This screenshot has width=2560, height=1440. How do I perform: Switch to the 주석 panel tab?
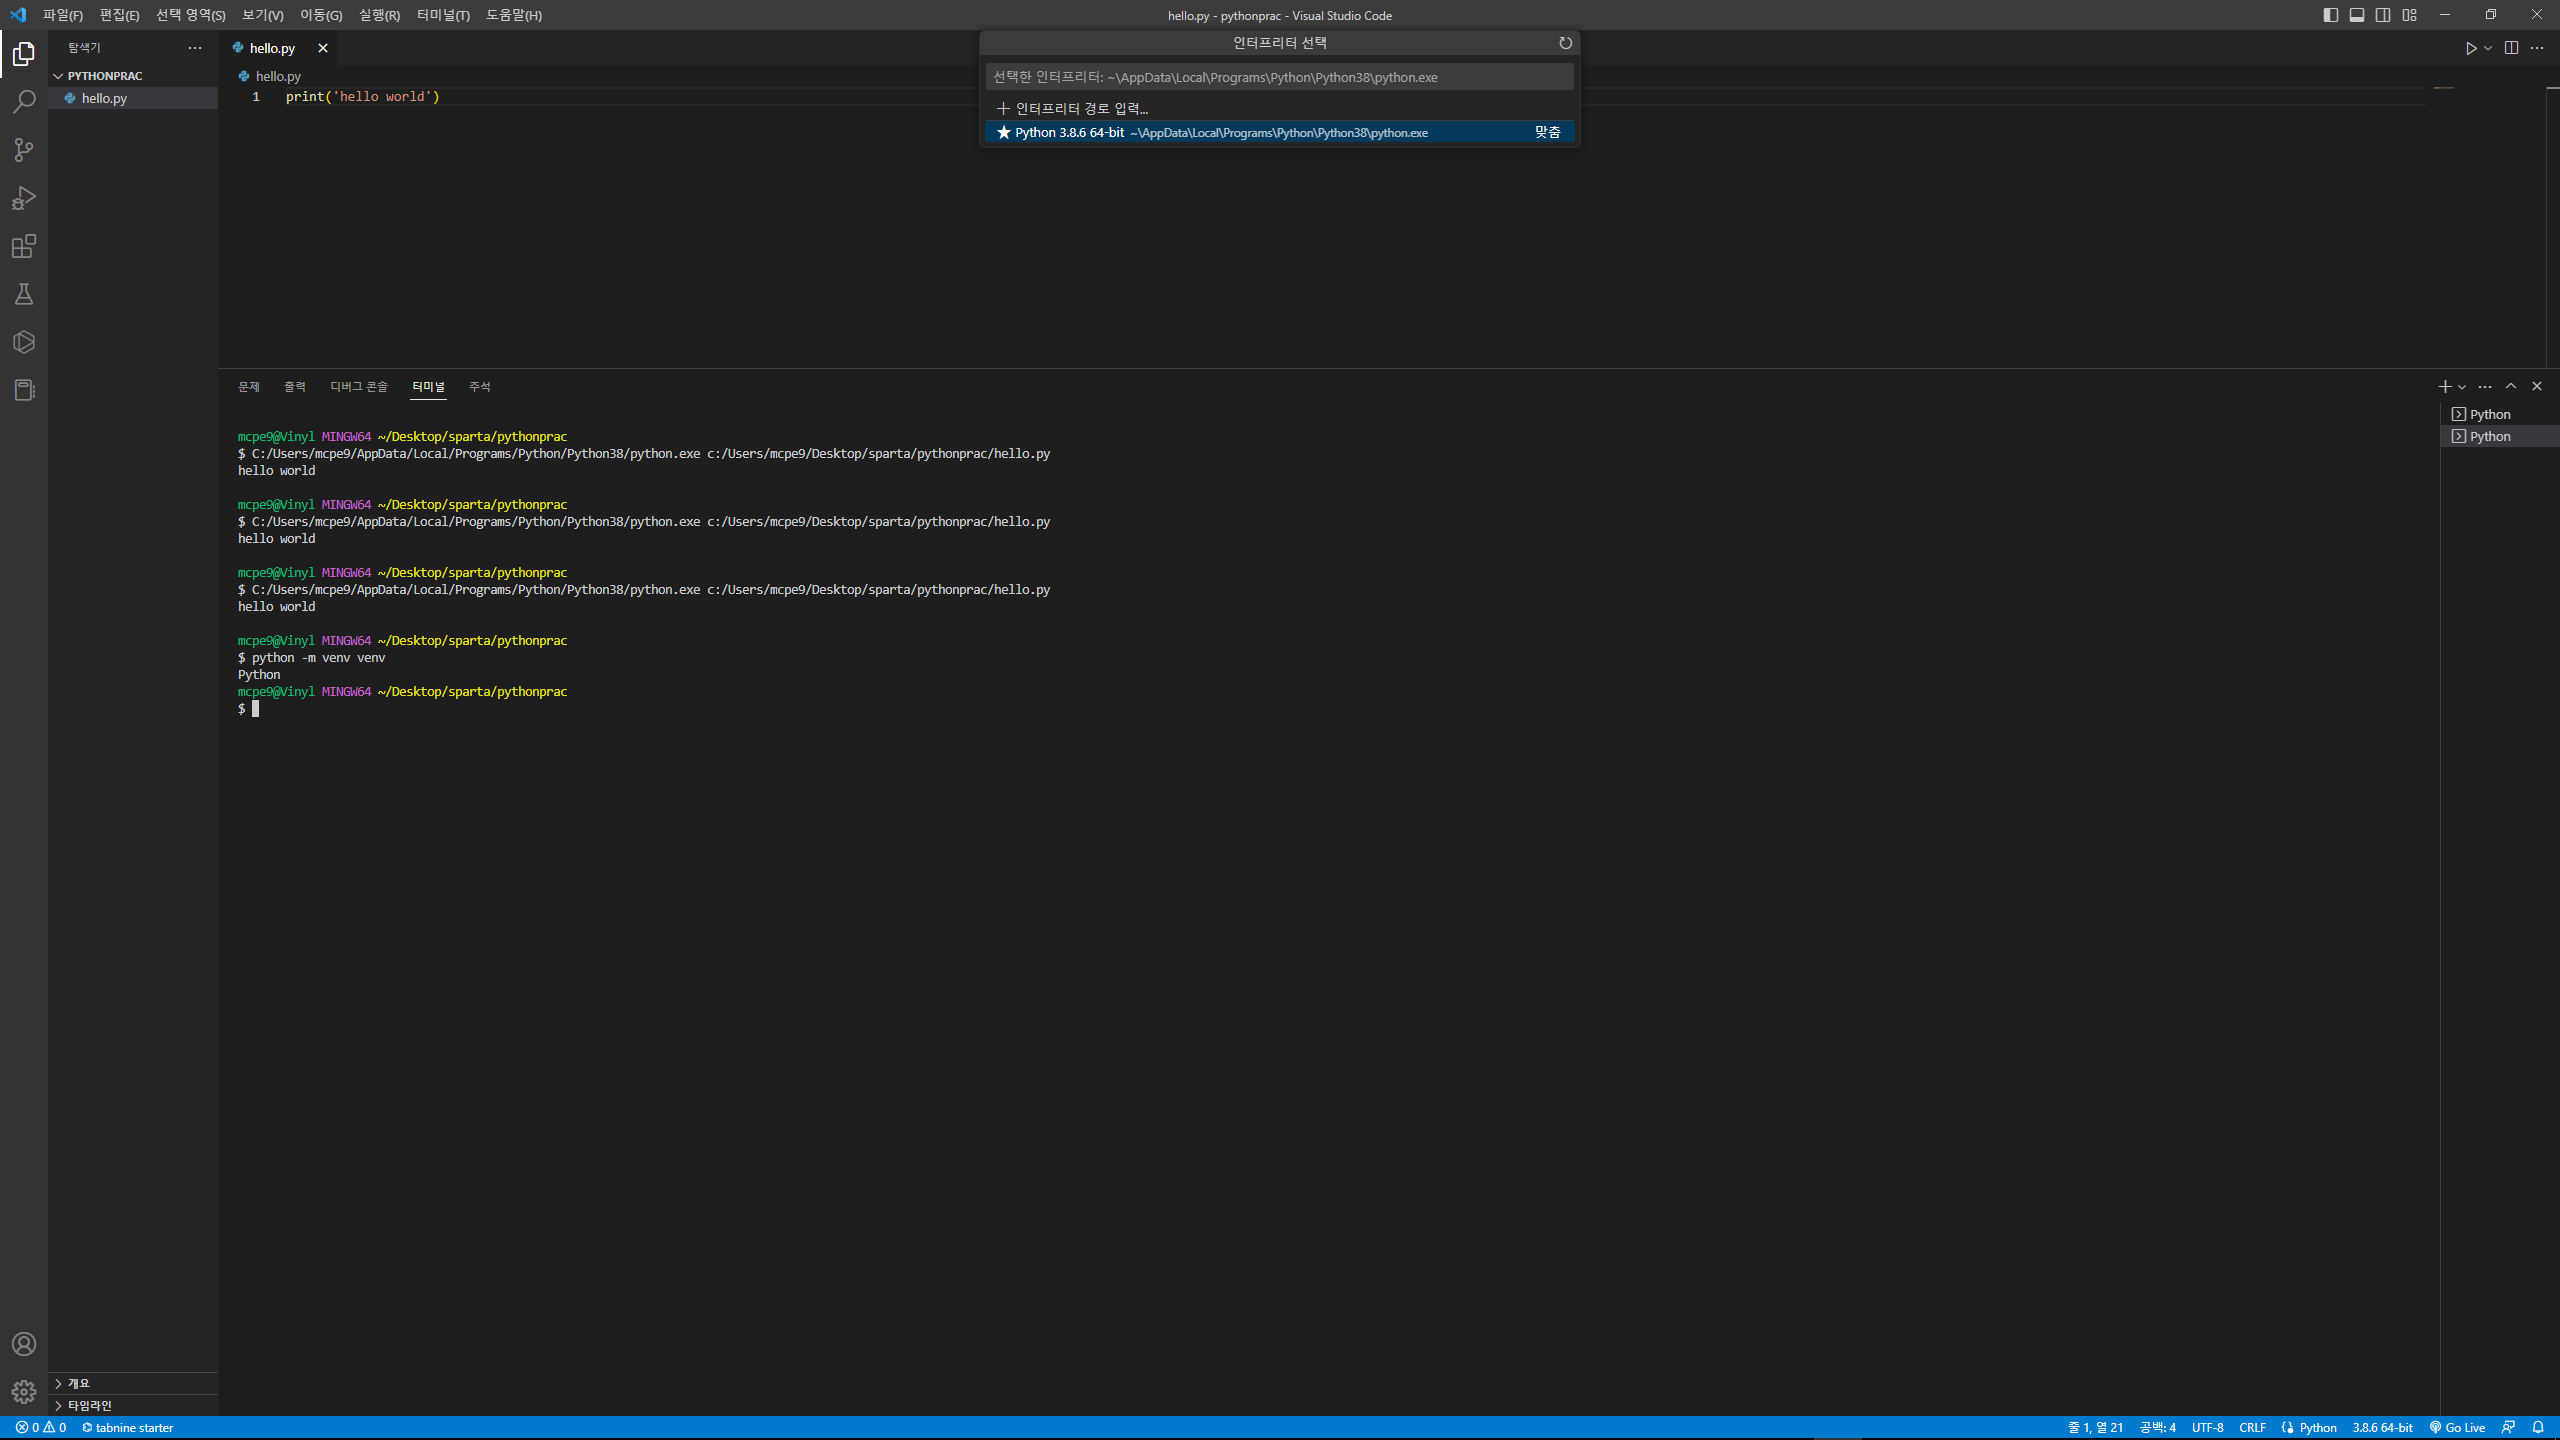[x=480, y=387]
